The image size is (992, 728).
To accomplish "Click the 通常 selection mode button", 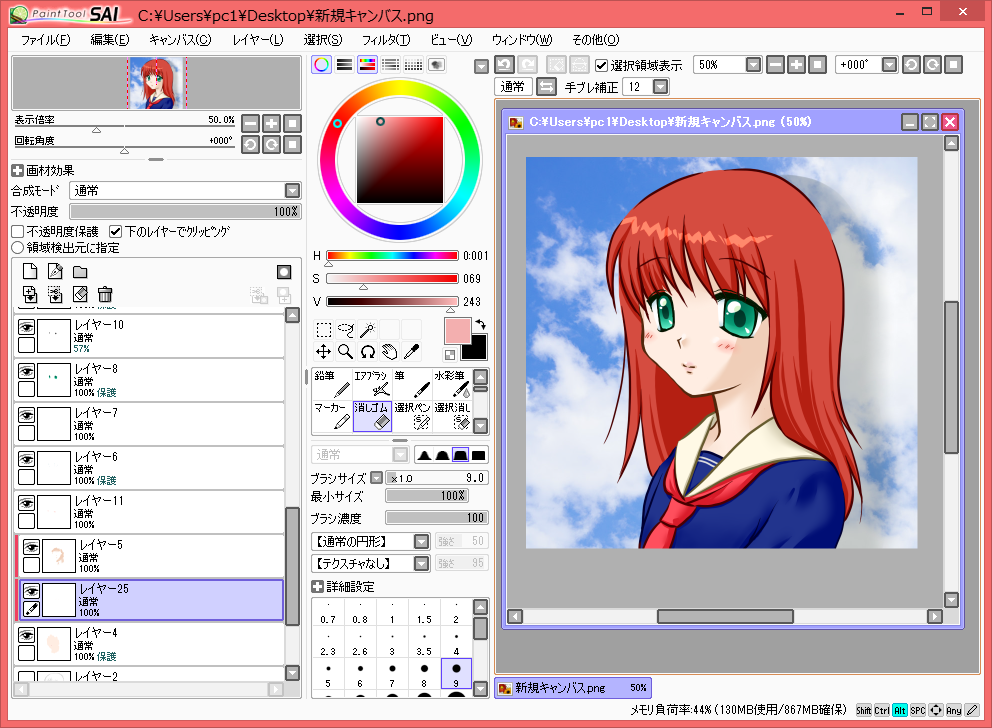I will [x=513, y=87].
